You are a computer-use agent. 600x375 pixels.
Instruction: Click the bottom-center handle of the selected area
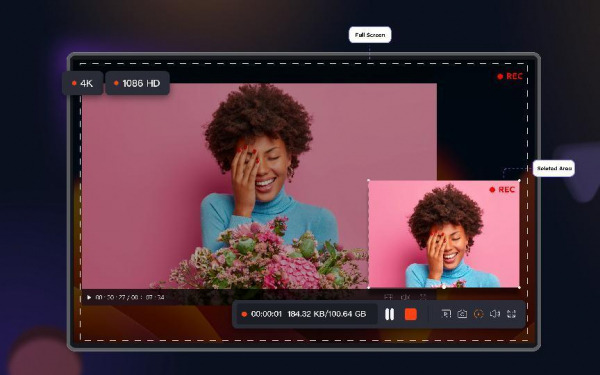pyautogui.click(x=444, y=287)
